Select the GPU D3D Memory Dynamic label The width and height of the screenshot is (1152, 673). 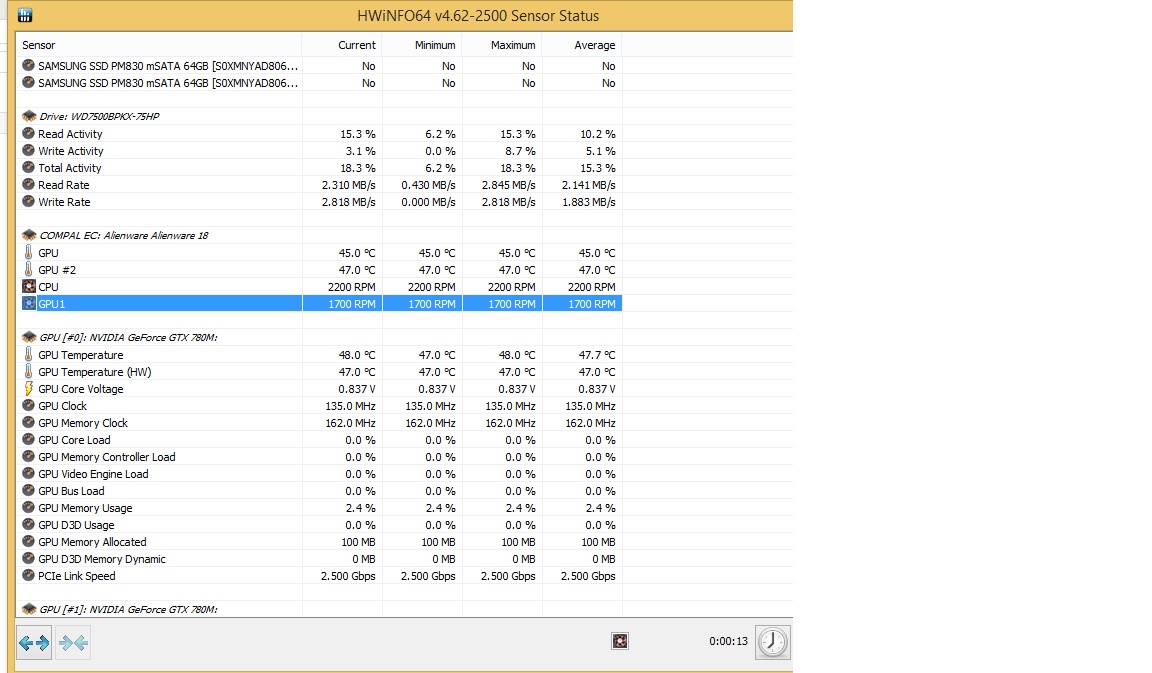(x=102, y=558)
